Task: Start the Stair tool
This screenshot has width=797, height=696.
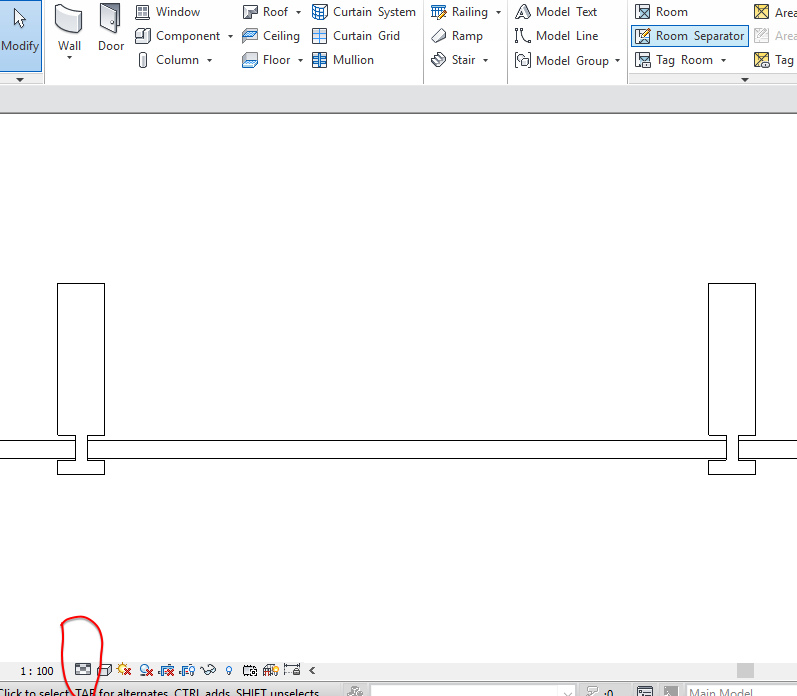Action: pos(453,60)
